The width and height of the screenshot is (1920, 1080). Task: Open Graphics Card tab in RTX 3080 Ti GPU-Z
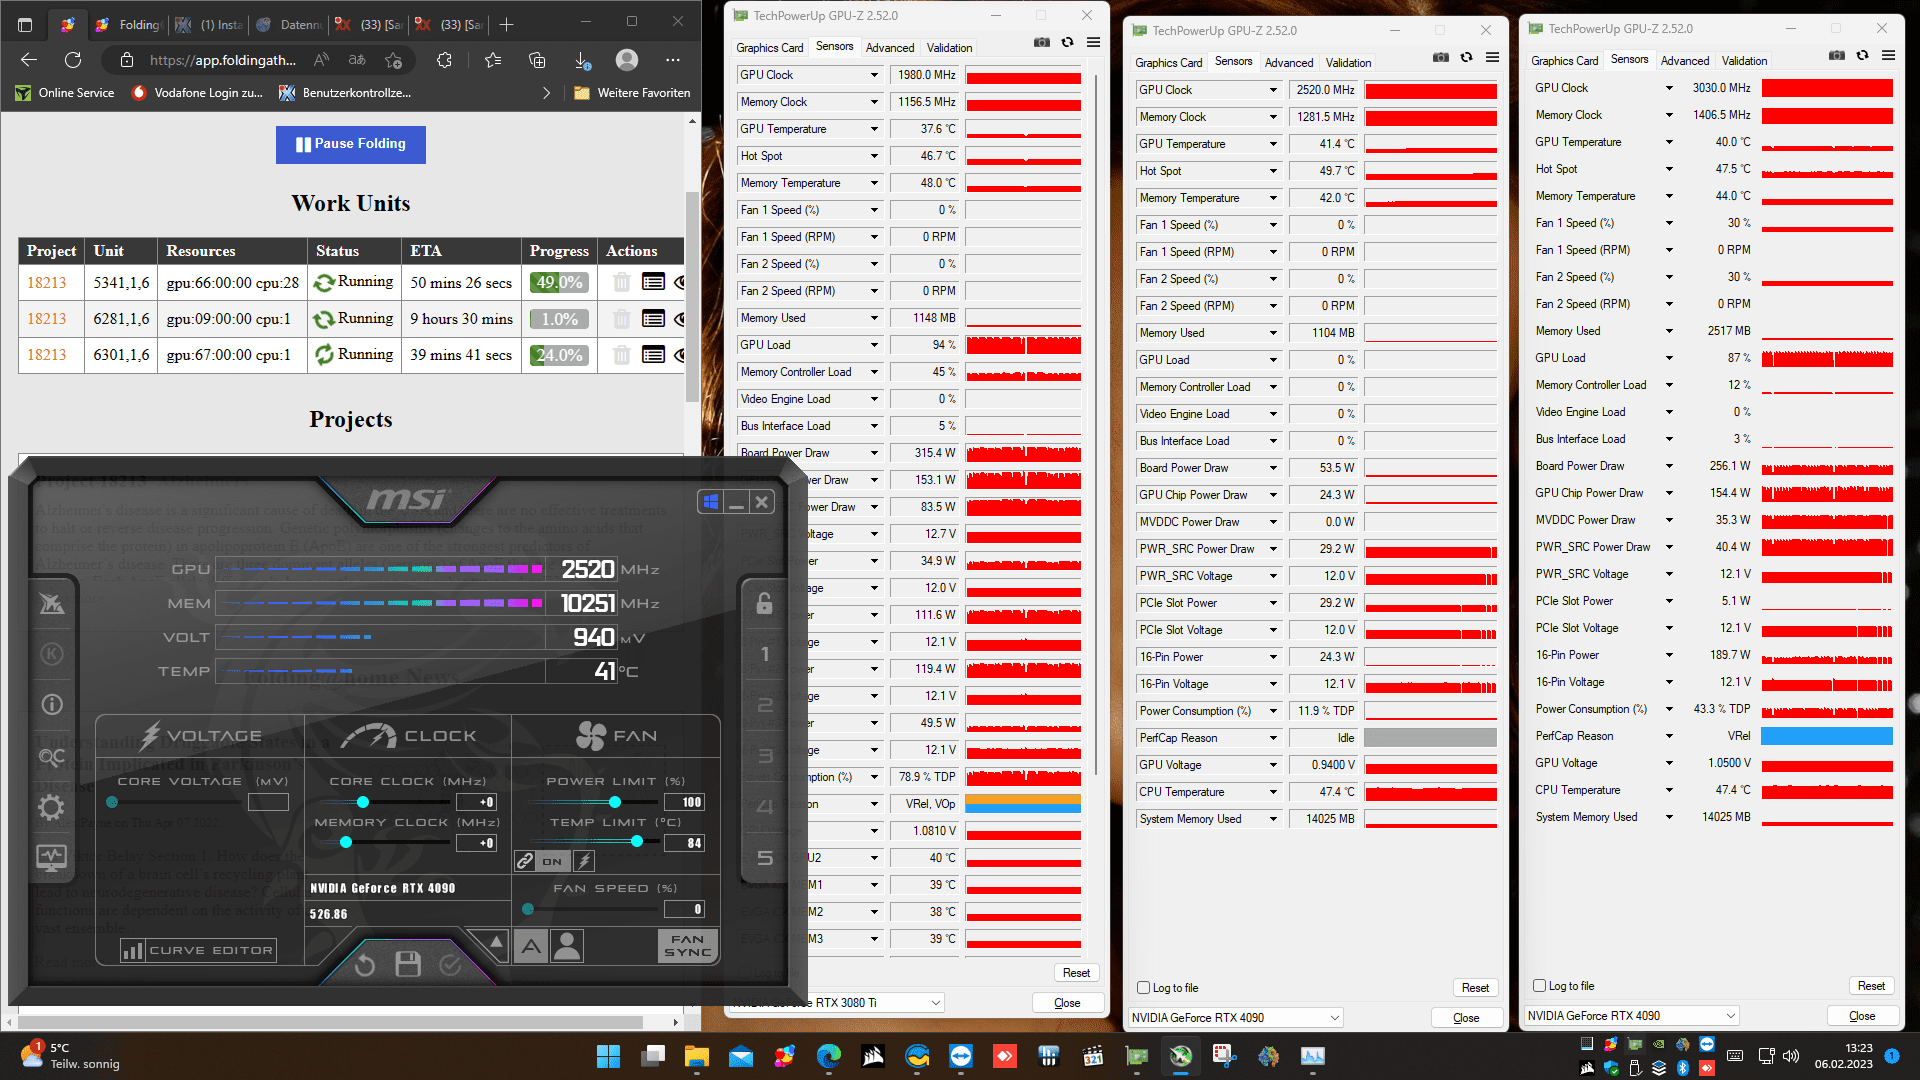coord(770,47)
